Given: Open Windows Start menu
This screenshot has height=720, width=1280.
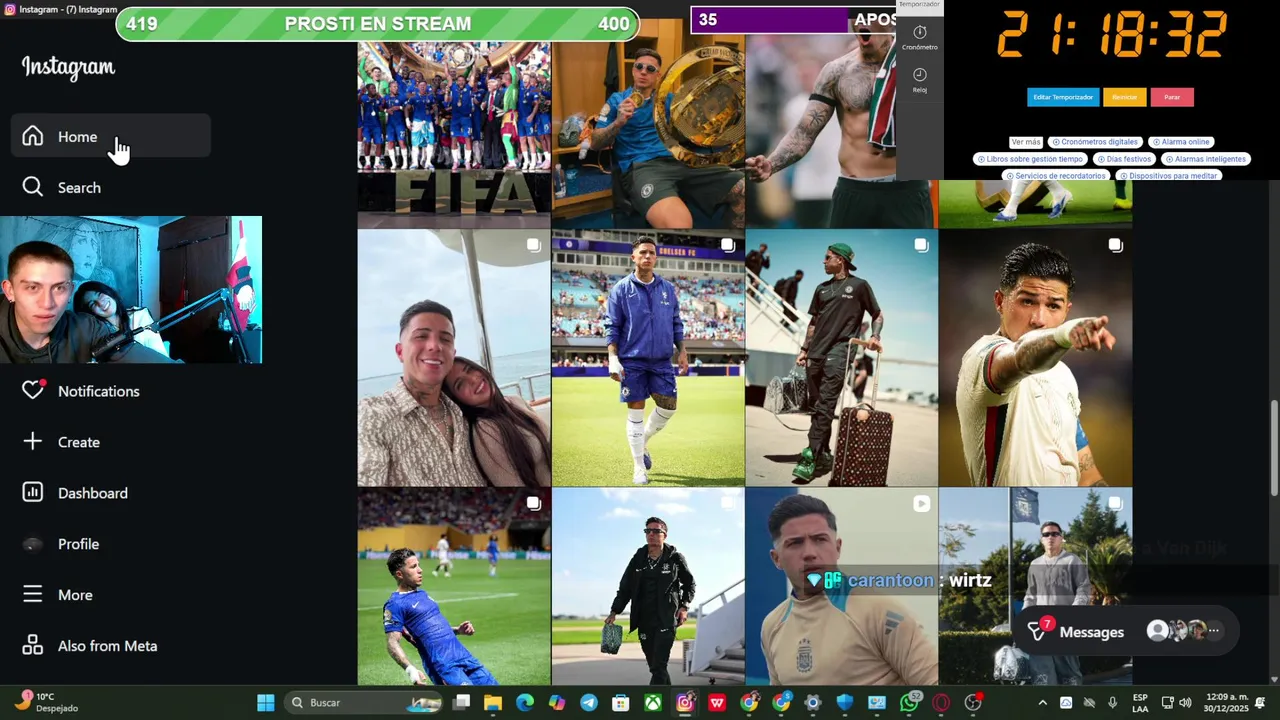Looking at the screenshot, I should [265, 703].
